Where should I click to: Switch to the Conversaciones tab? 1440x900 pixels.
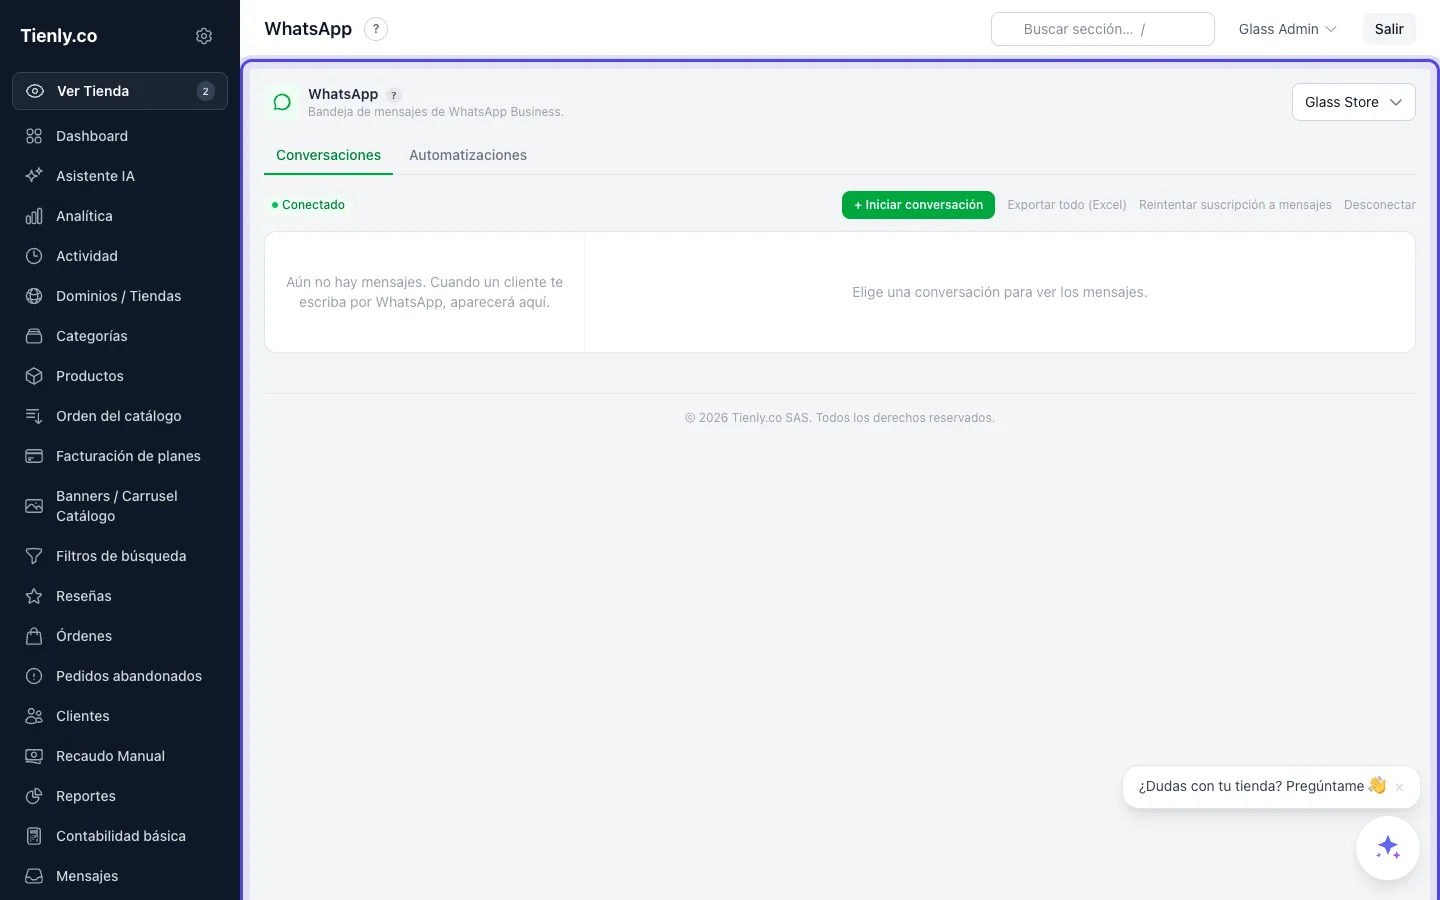pyautogui.click(x=328, y=155)
